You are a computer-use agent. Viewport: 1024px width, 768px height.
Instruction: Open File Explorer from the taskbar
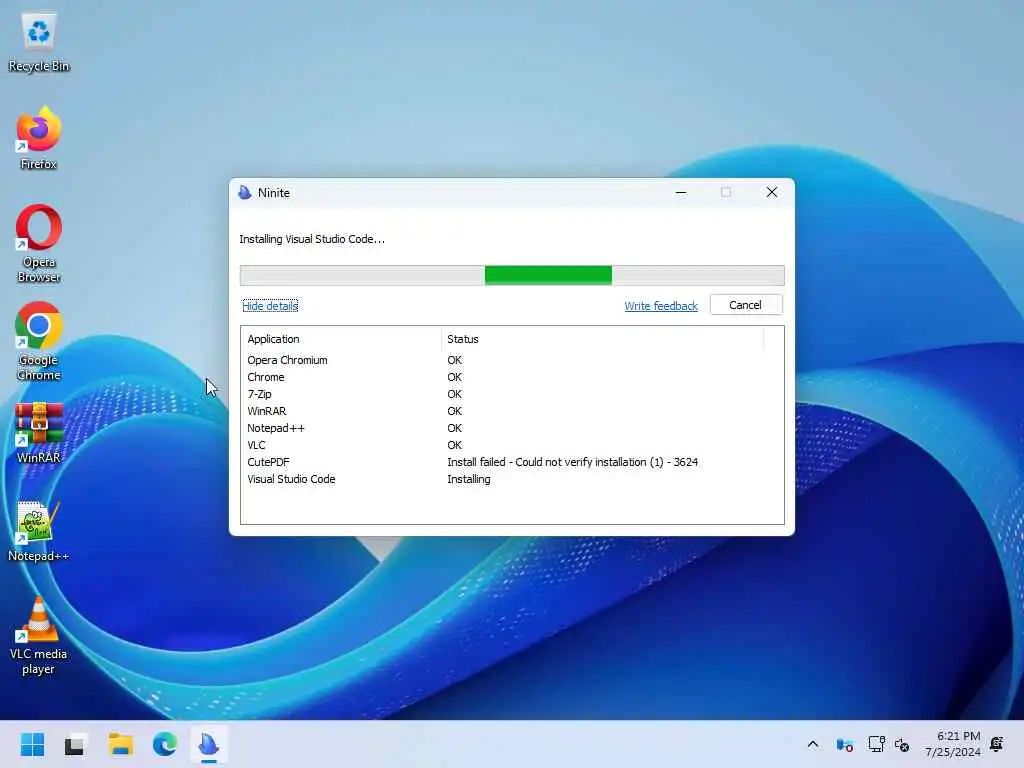pyautogui.click(x=121, y=744)
